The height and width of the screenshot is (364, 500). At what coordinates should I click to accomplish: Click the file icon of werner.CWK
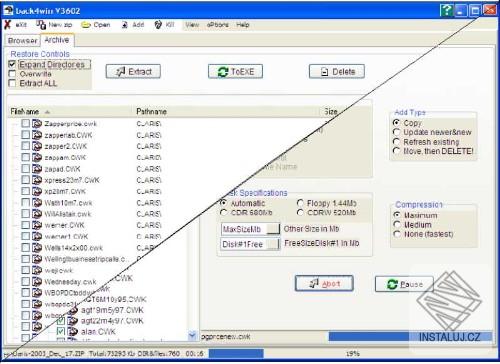click(x=37, y=225)
